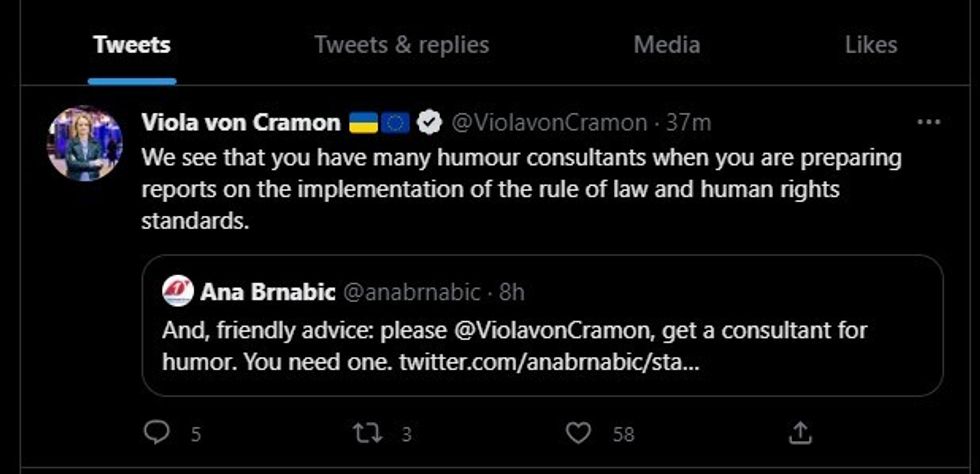Select the Media tab

(667, 45)
